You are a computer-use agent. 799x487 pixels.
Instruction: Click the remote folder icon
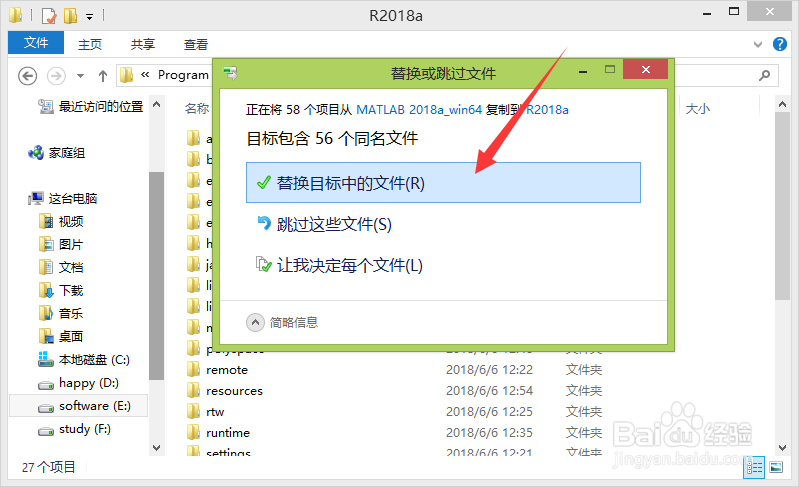click(193, 369)
